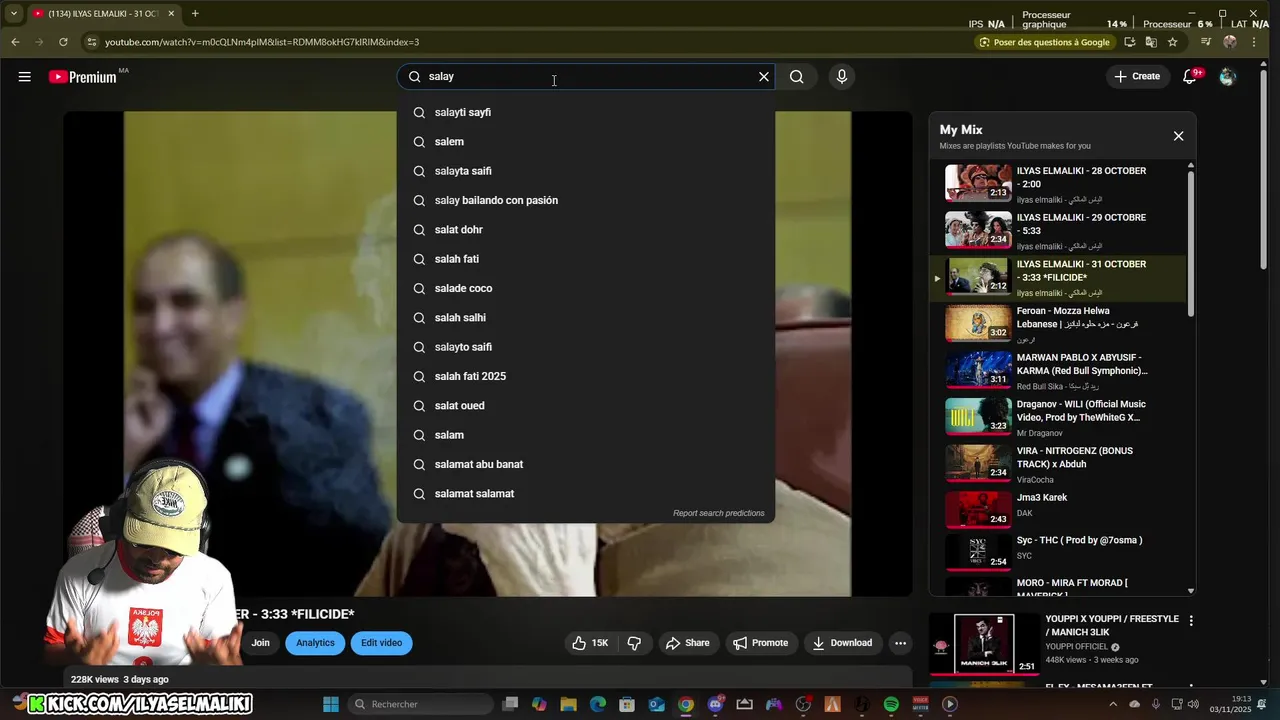This screenshot has height=720, width=1280.
Task: Choose suggestion "salayti sayfi"
Action: tap(586, 112)
